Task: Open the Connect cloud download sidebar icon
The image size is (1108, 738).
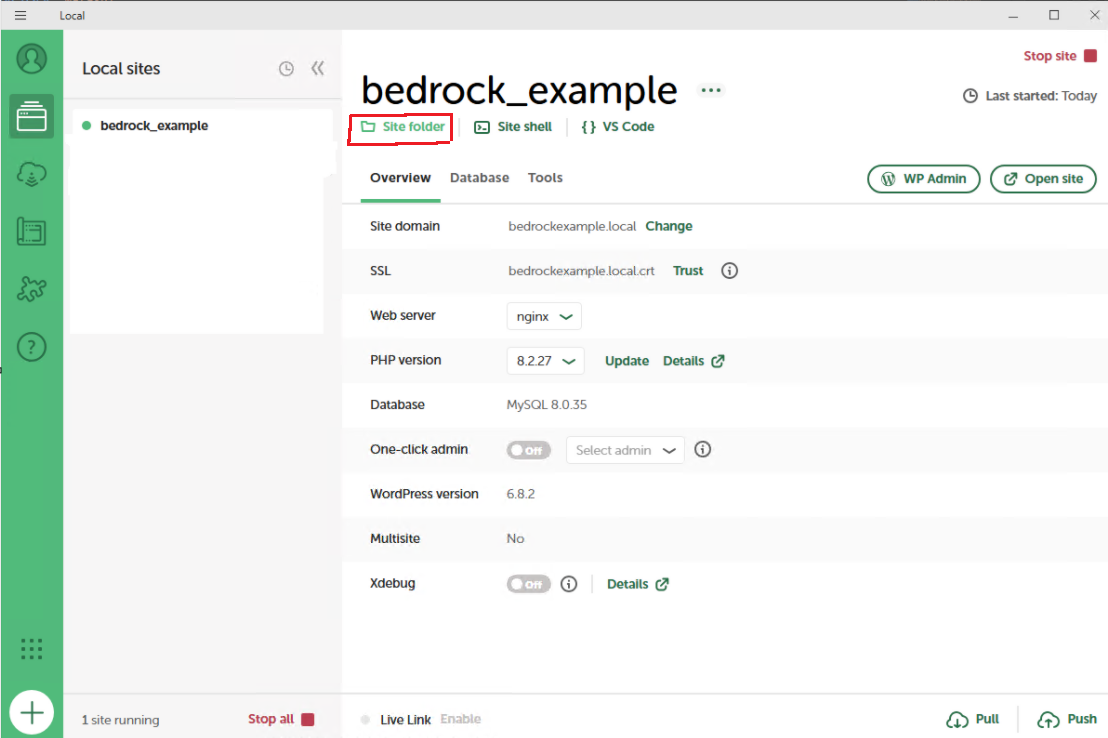Action: point(32,174)
